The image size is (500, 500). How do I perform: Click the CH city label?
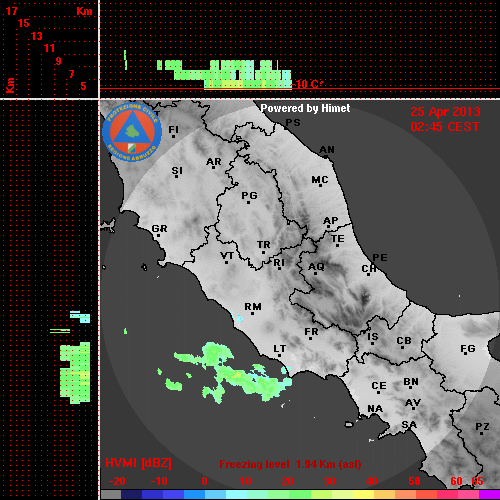point(369,268)
